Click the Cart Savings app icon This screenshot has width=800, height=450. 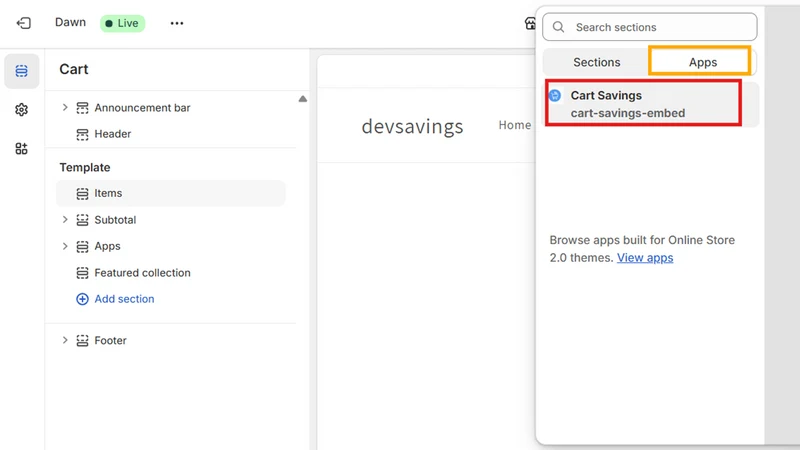[555, 95]
